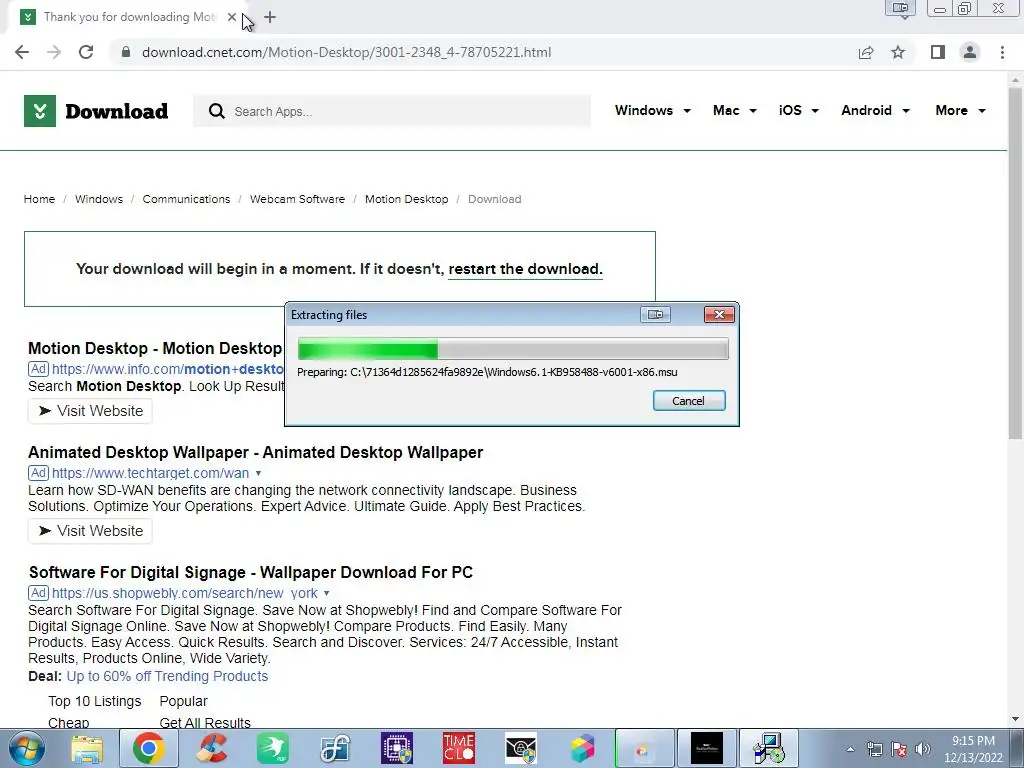Visit Website button under Animated Wallpaper ad
The image size is (1024, 768).
(90, 531)
